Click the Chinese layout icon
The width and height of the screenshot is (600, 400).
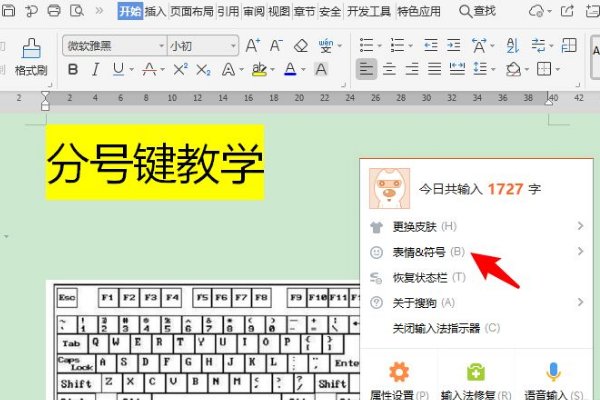(479, 46)
